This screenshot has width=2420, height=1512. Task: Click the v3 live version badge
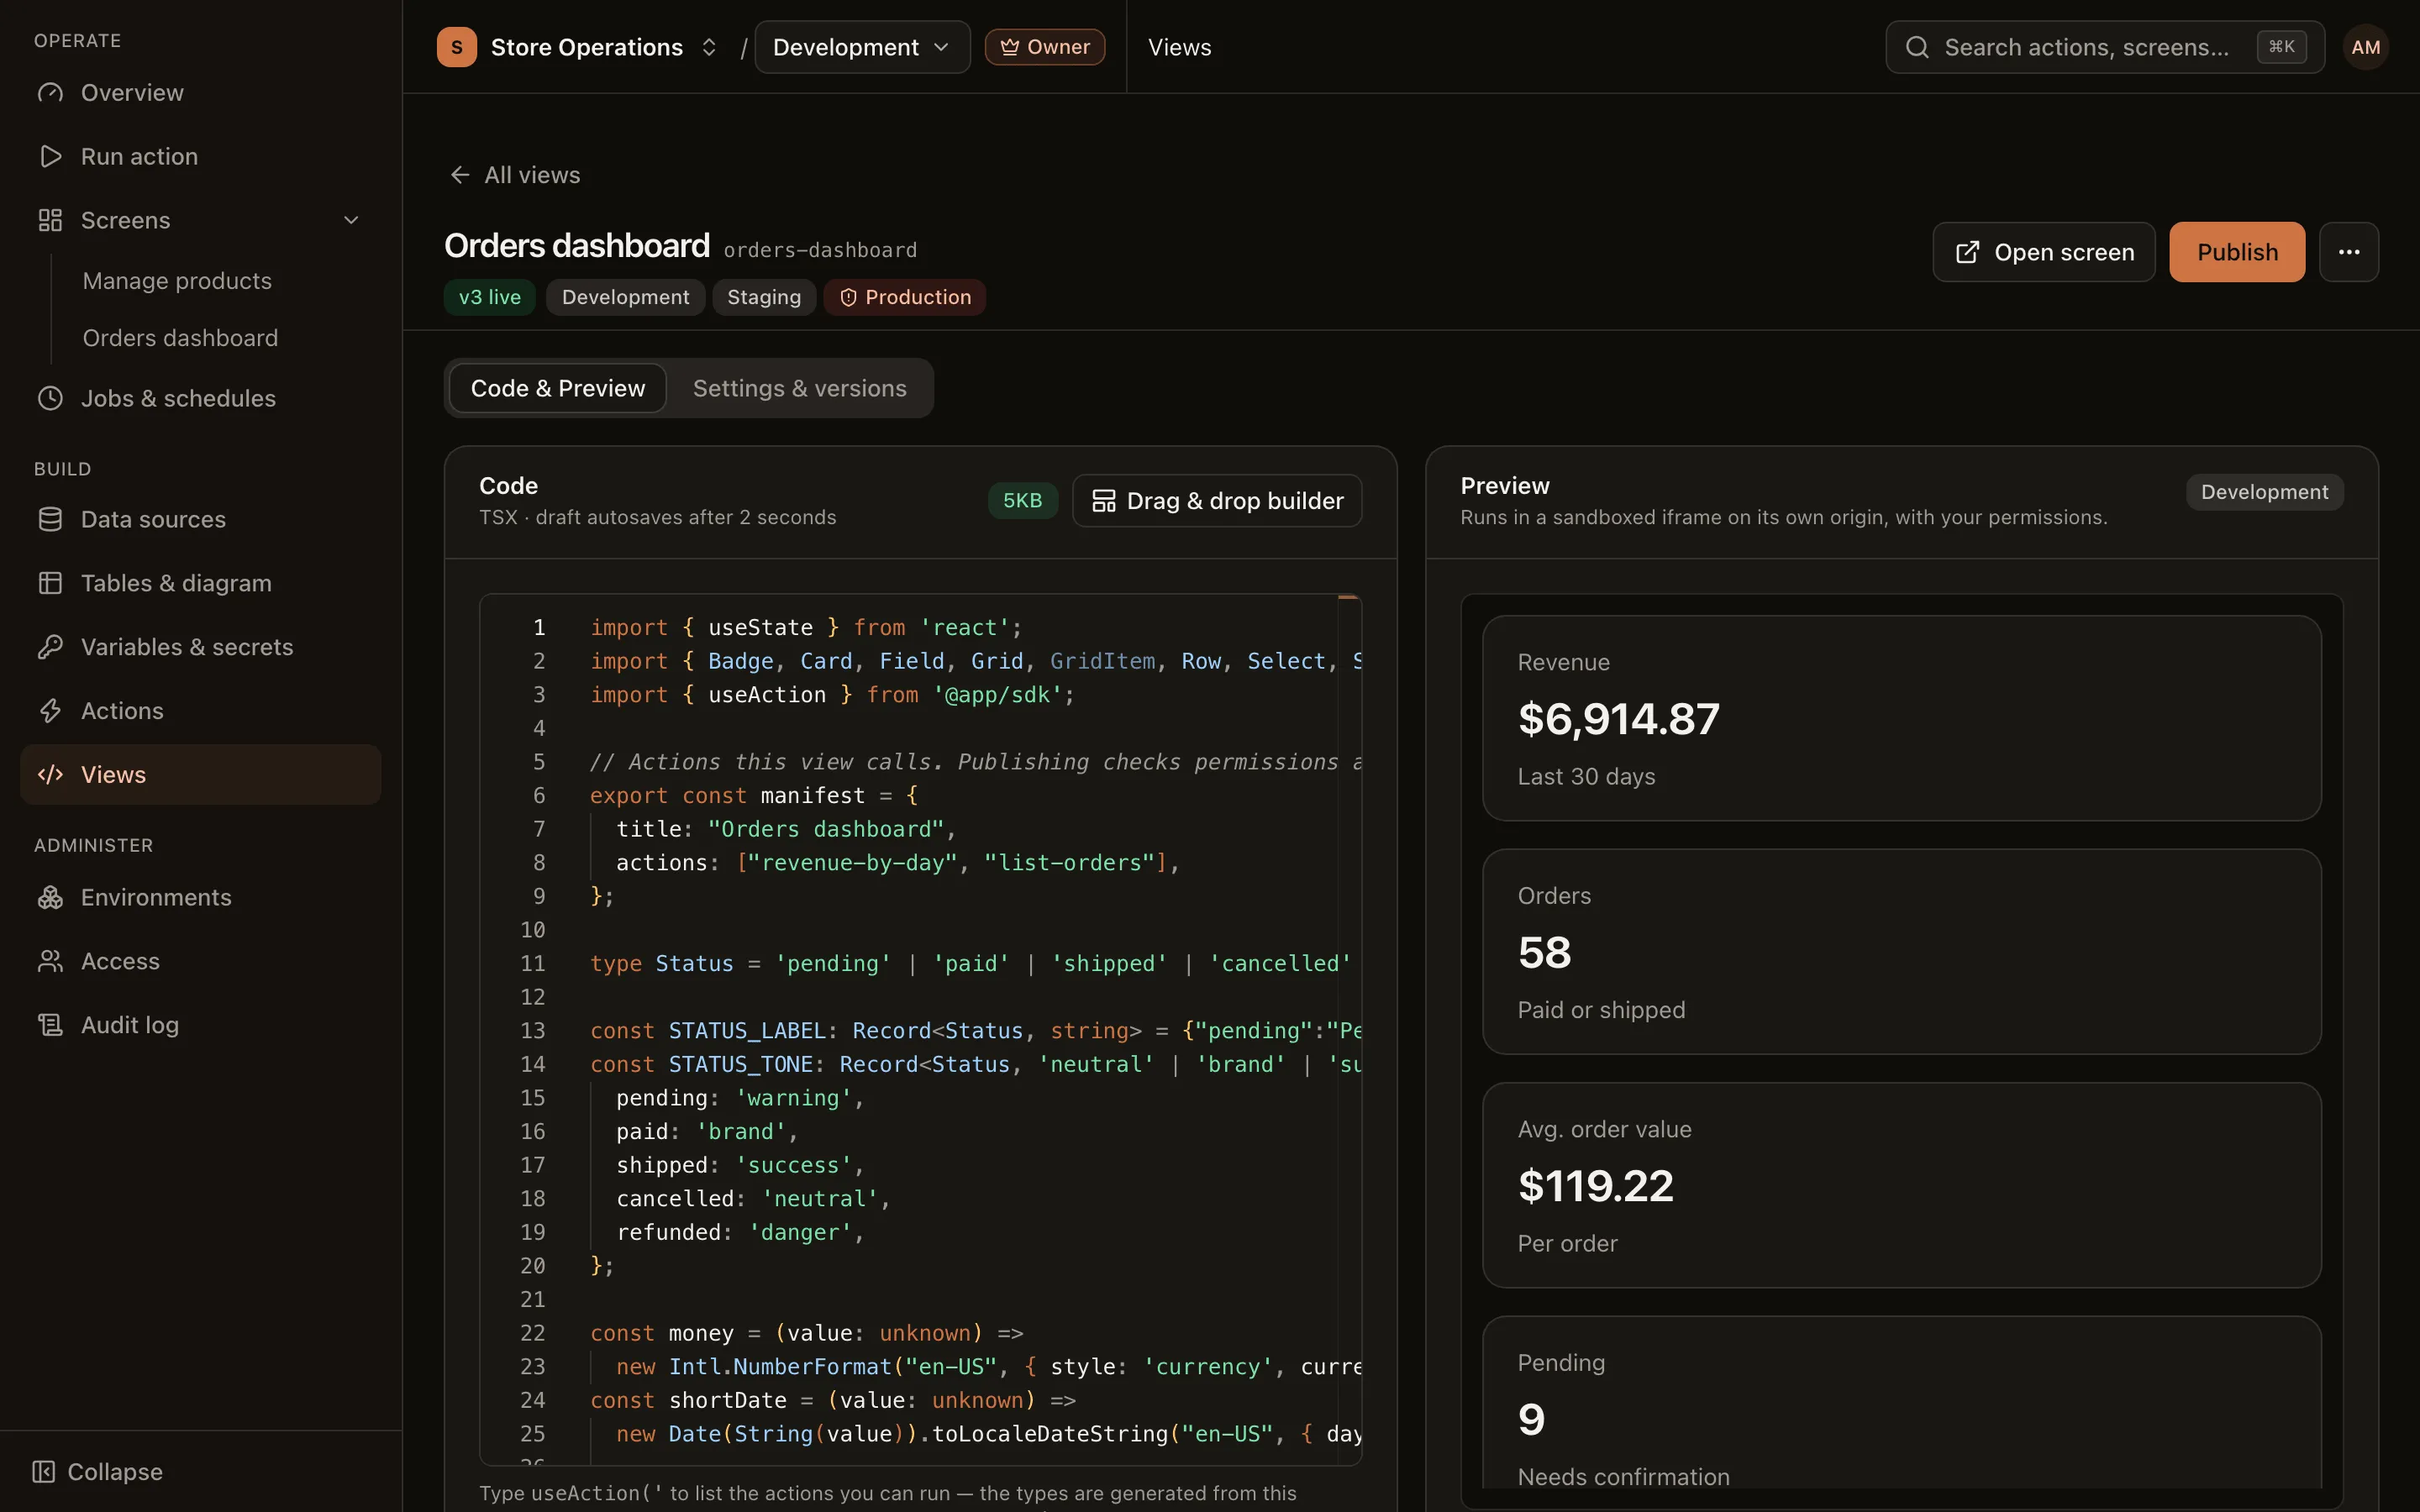[490, 297]
